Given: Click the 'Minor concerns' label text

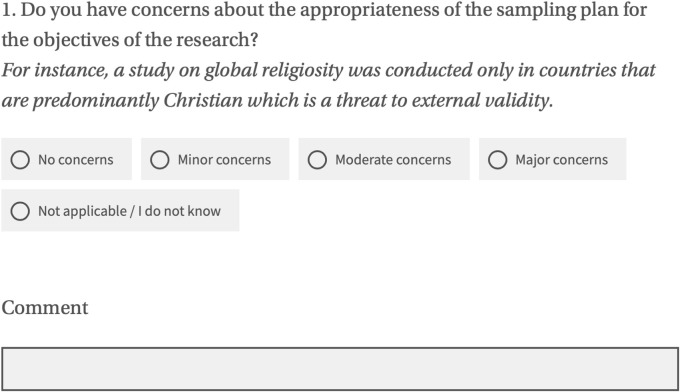Looking at the screenshot, I should [224, 160].
